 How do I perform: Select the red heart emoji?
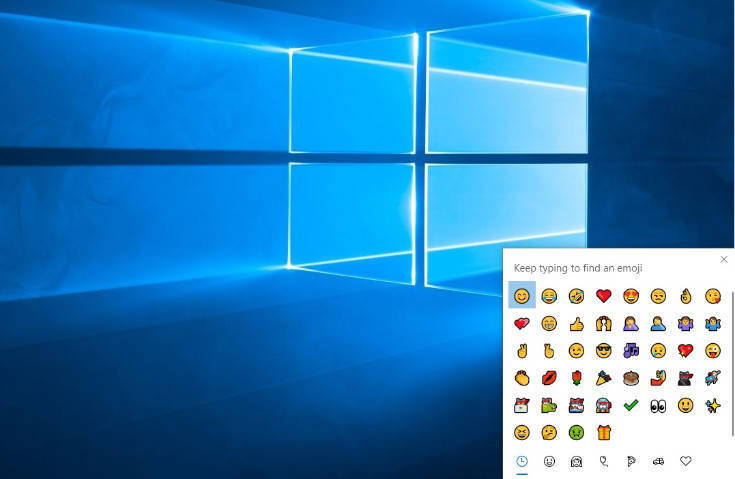click(603, 296)
